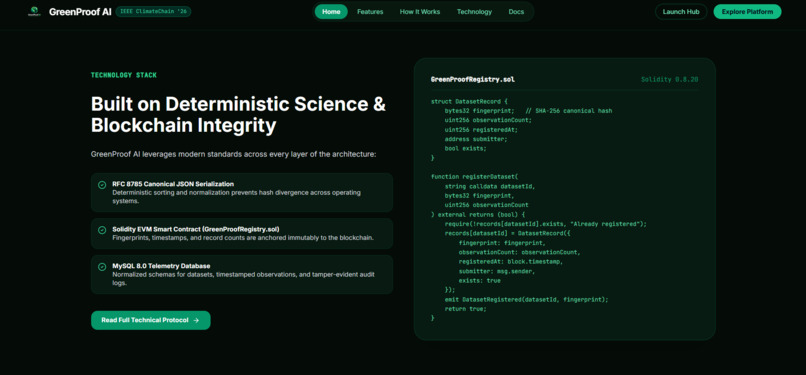Click the 'address submitter;' code line
Viewport: 806px width, 375px height.
click(476, 139)
